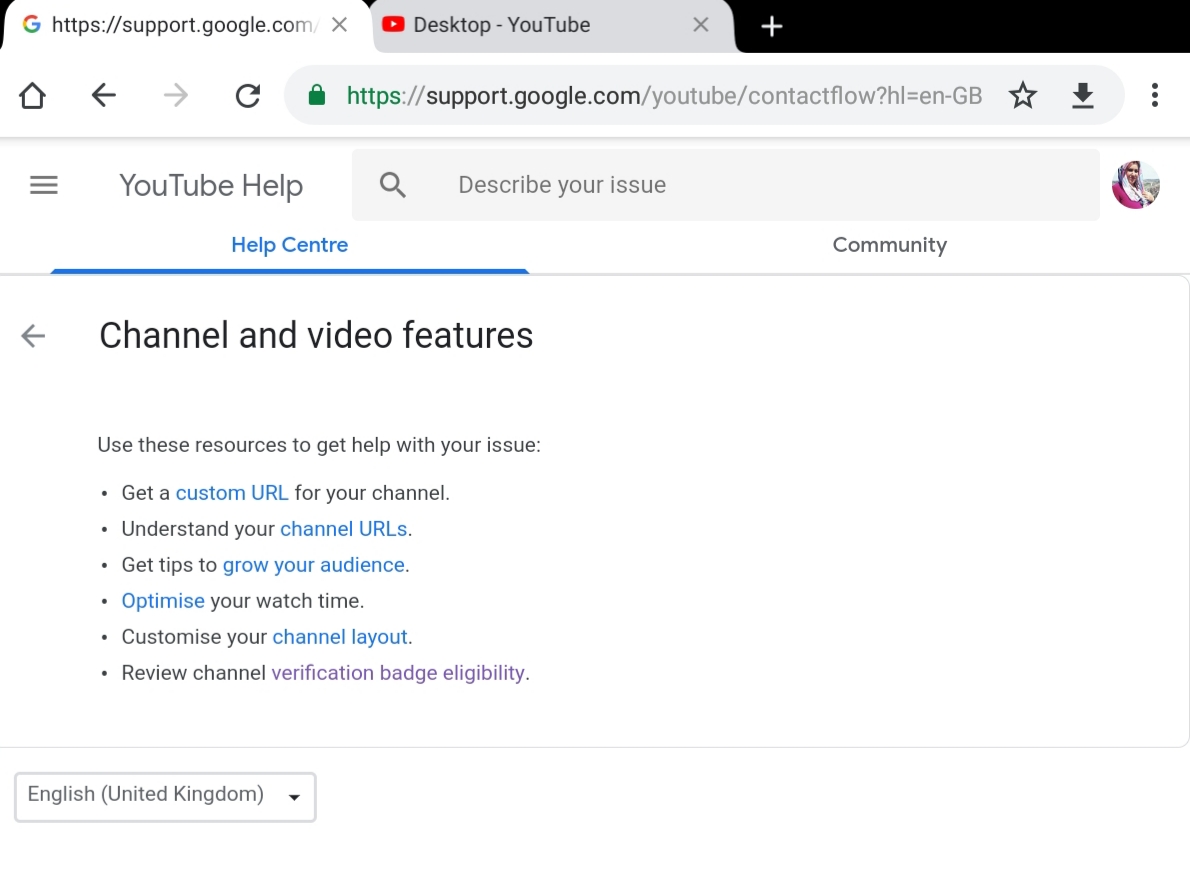
Task: Reload the page with refresh icon
Action: (247, 96)
